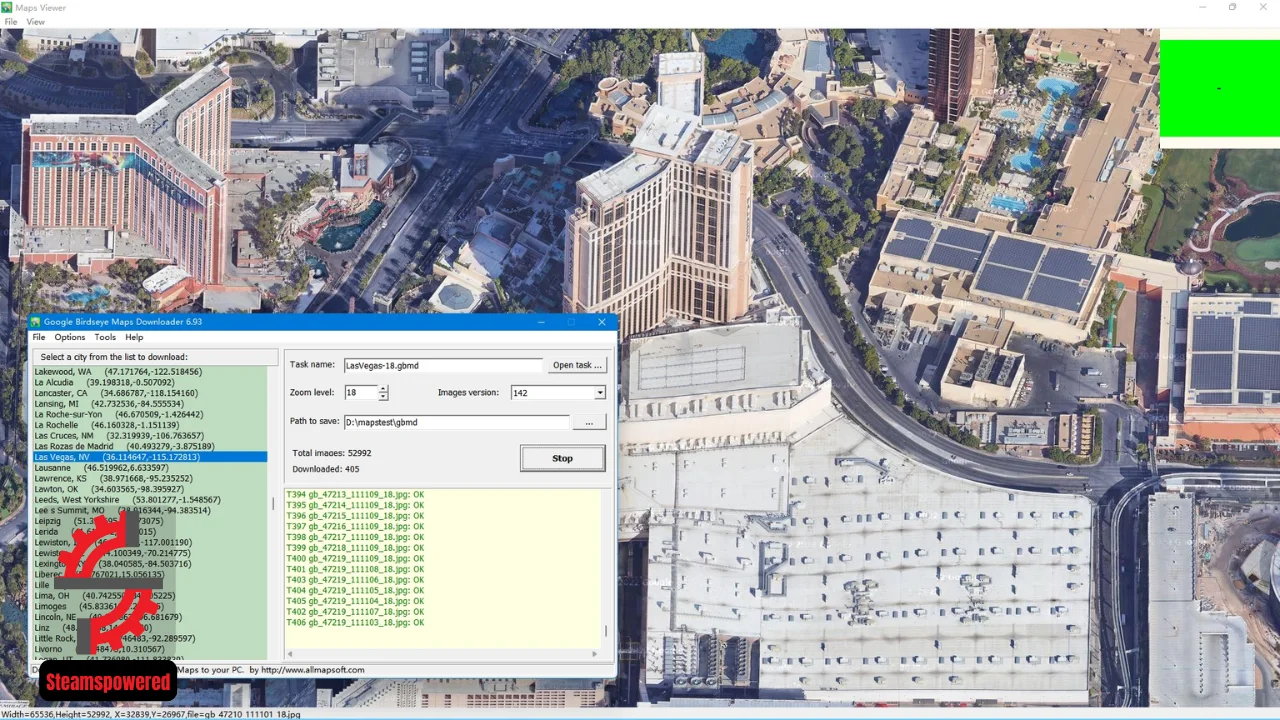This screenshot has width=1280, height=720.
Task: Click log line T405 gb_47219_111104_18.jpg
Action: 355,601
